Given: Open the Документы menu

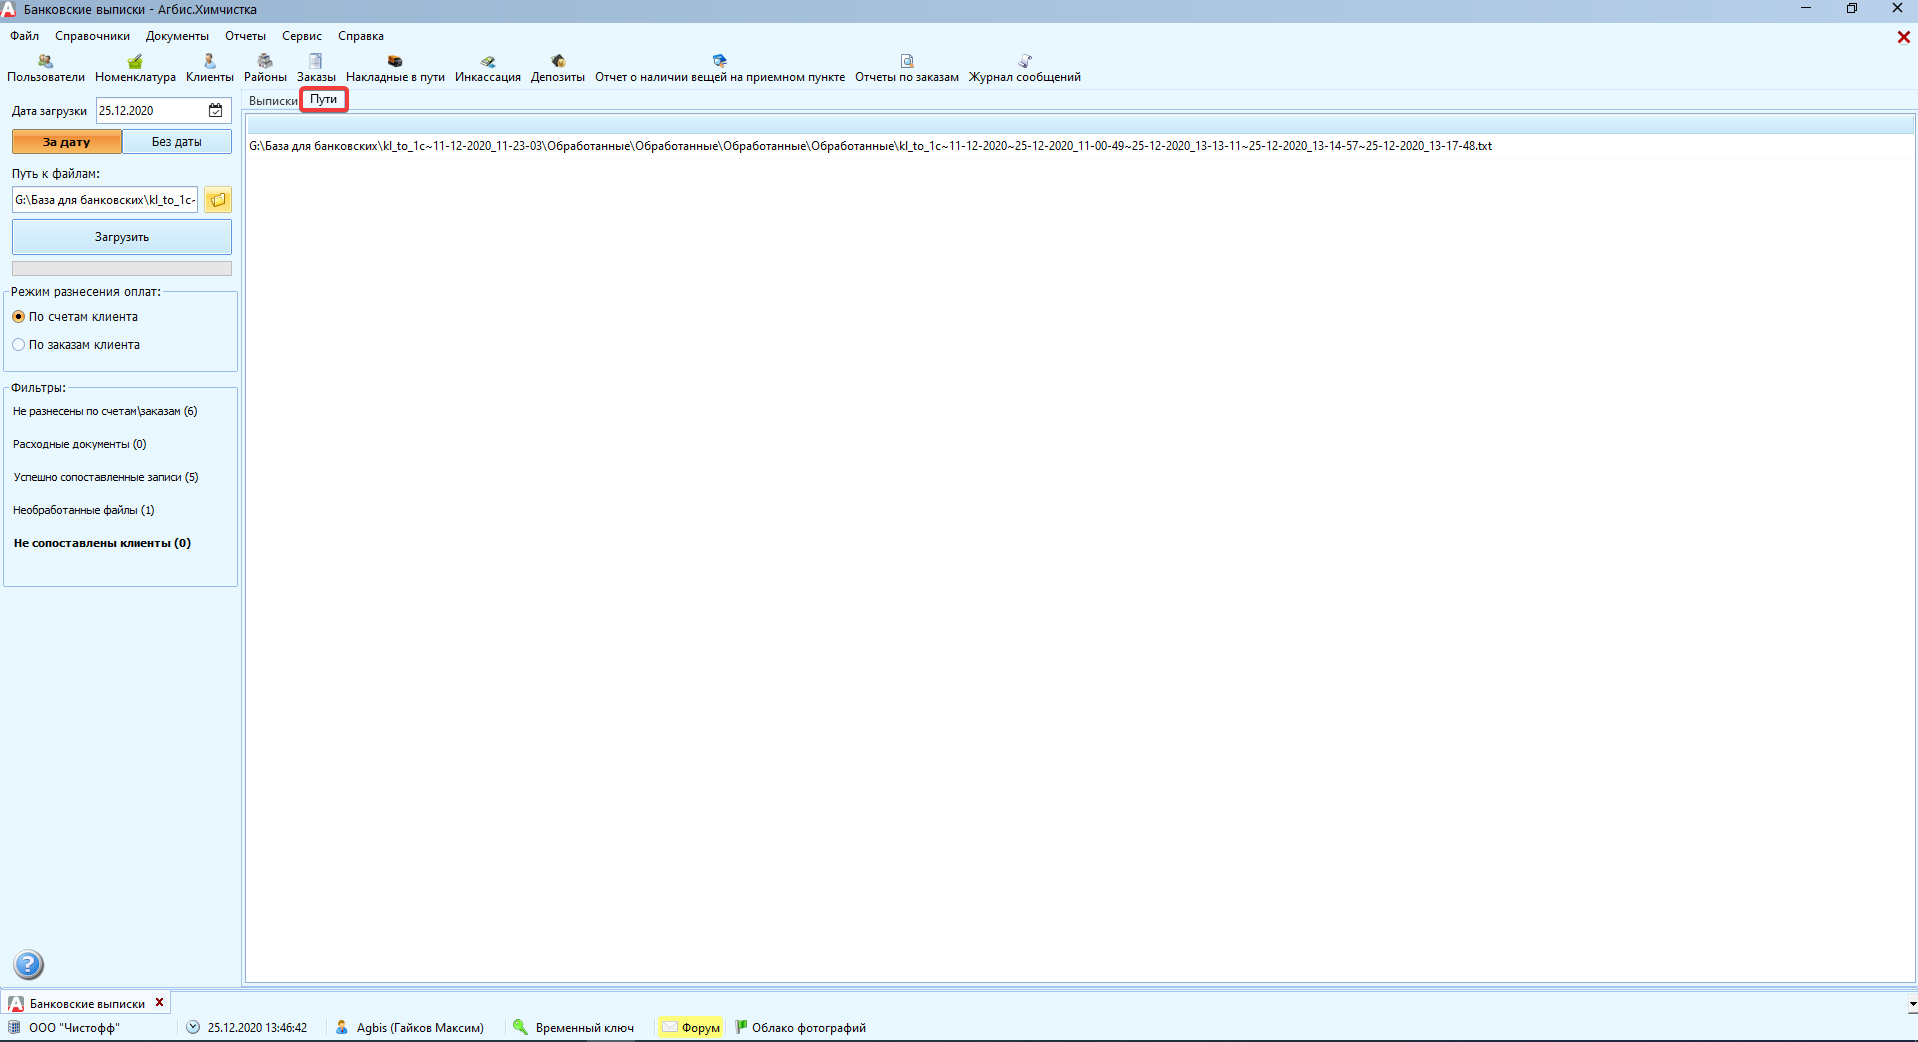Looking at the screenshot, I should (177, 36).
